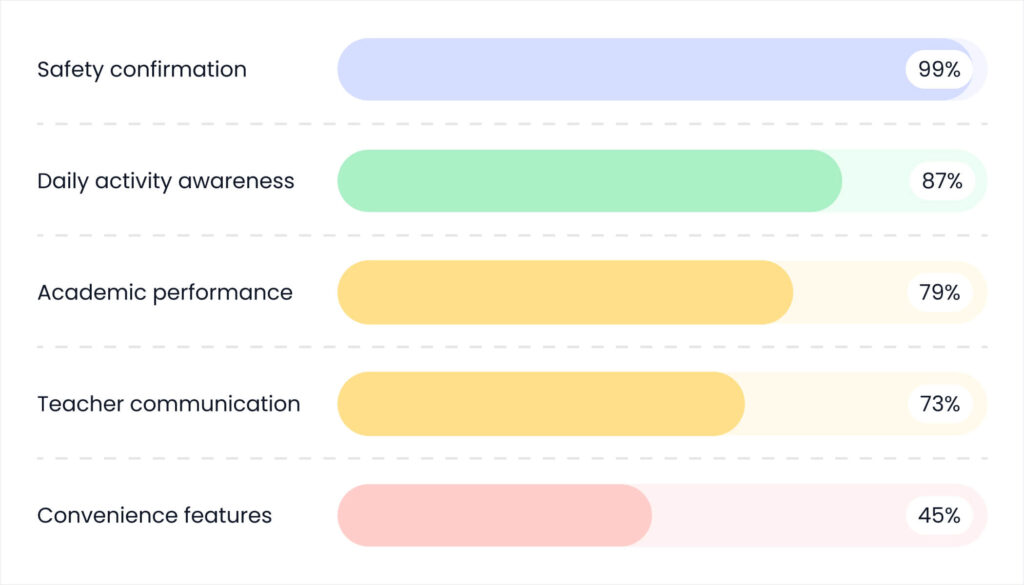Click the dashed divider below Safety confirmation
This screenshot has height=585, width=1024.
click(x=512, y=124)
